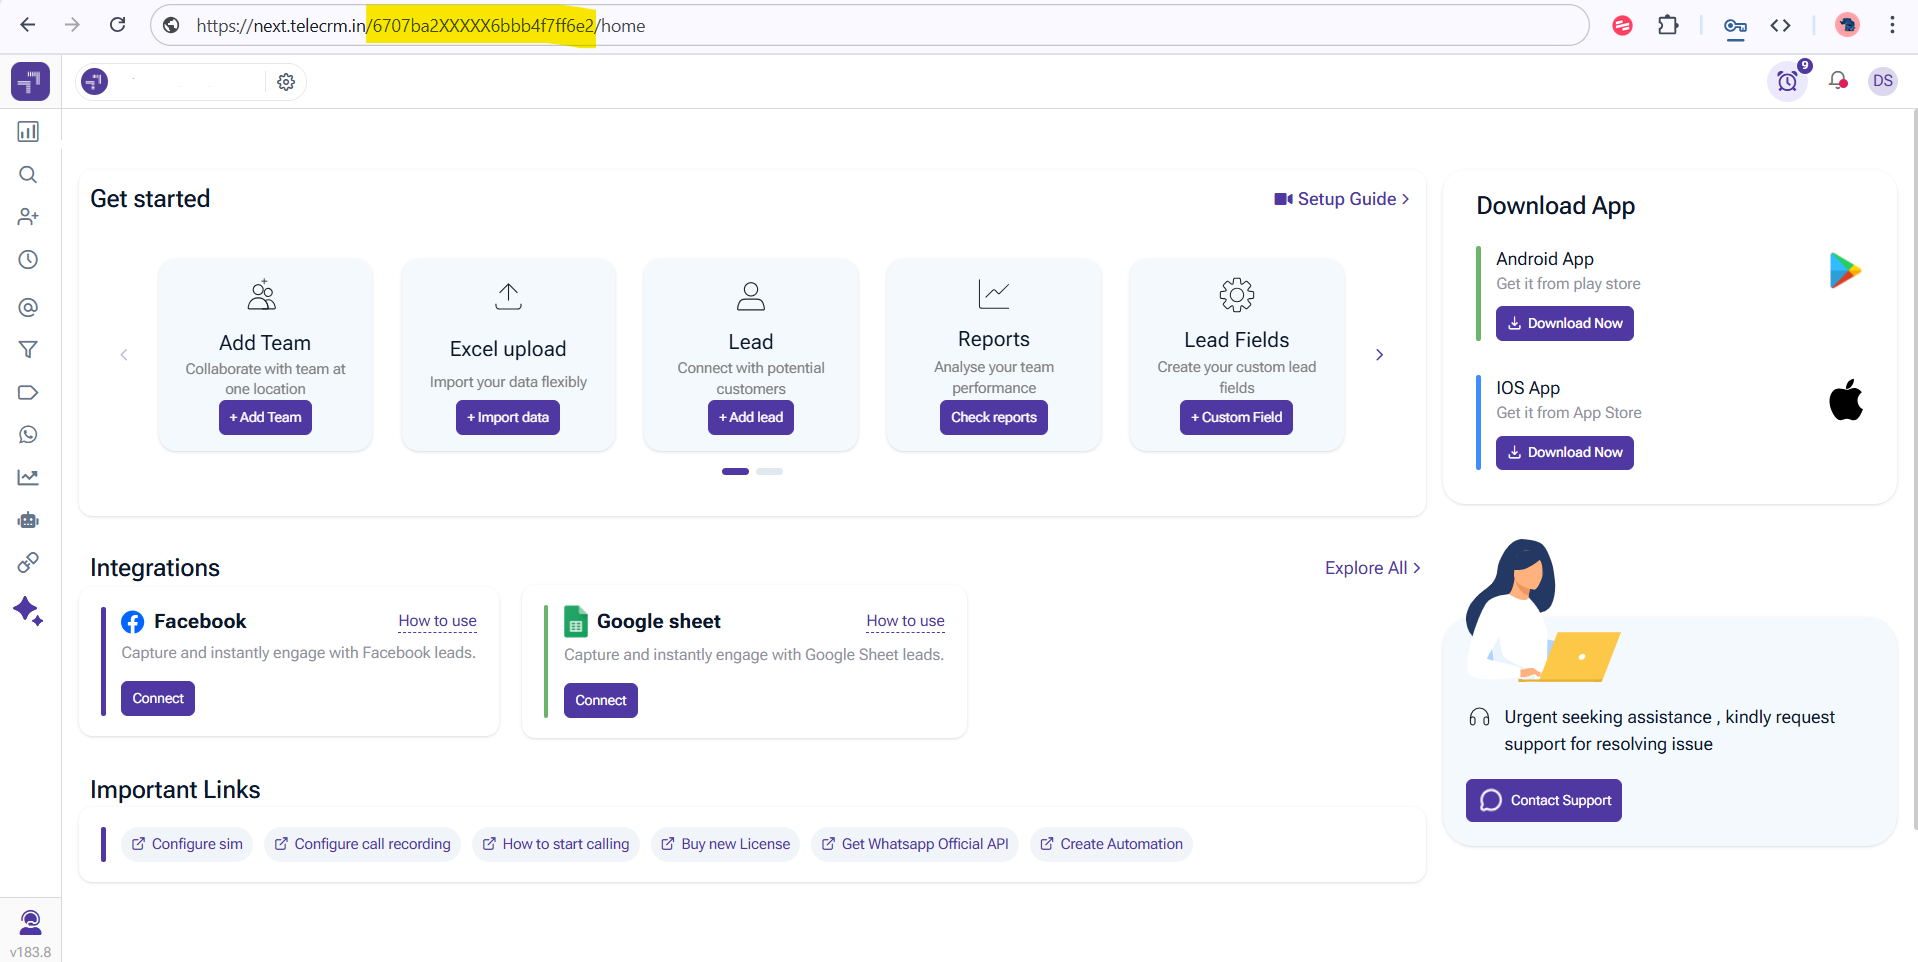Click the + Add Team button

[265, 418]
